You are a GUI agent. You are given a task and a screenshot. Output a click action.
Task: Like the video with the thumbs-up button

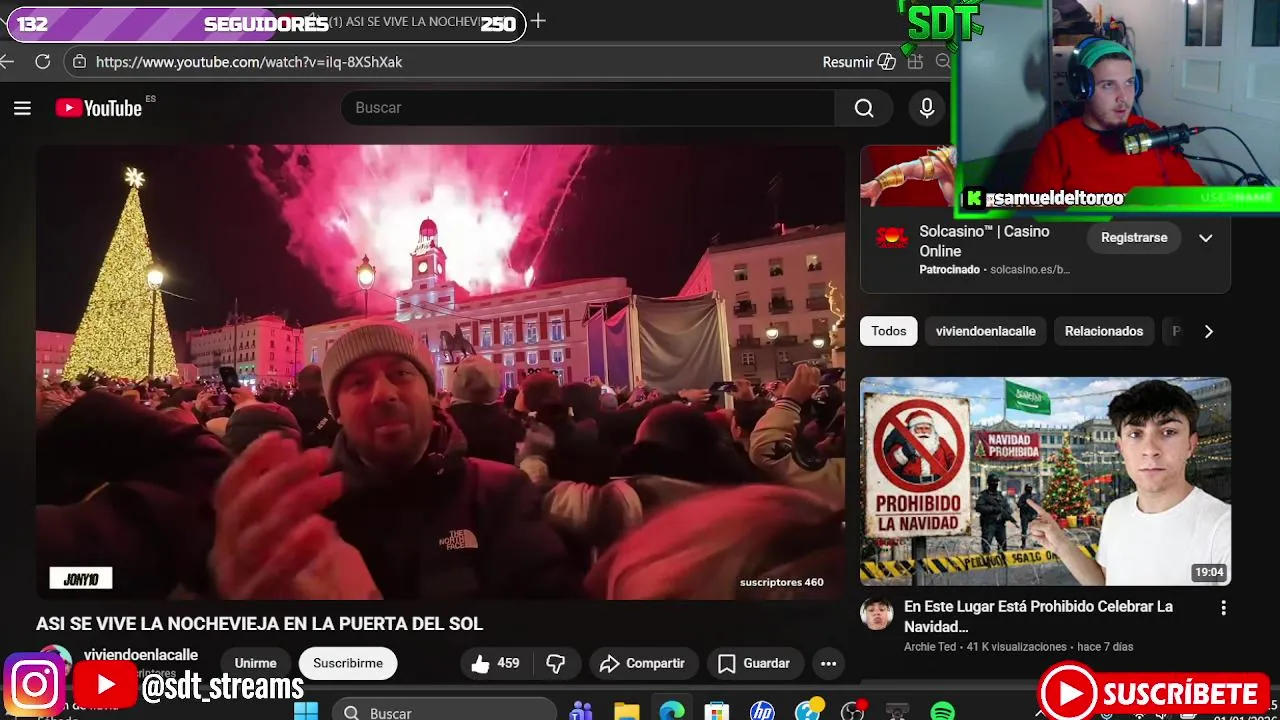point(496,663)
